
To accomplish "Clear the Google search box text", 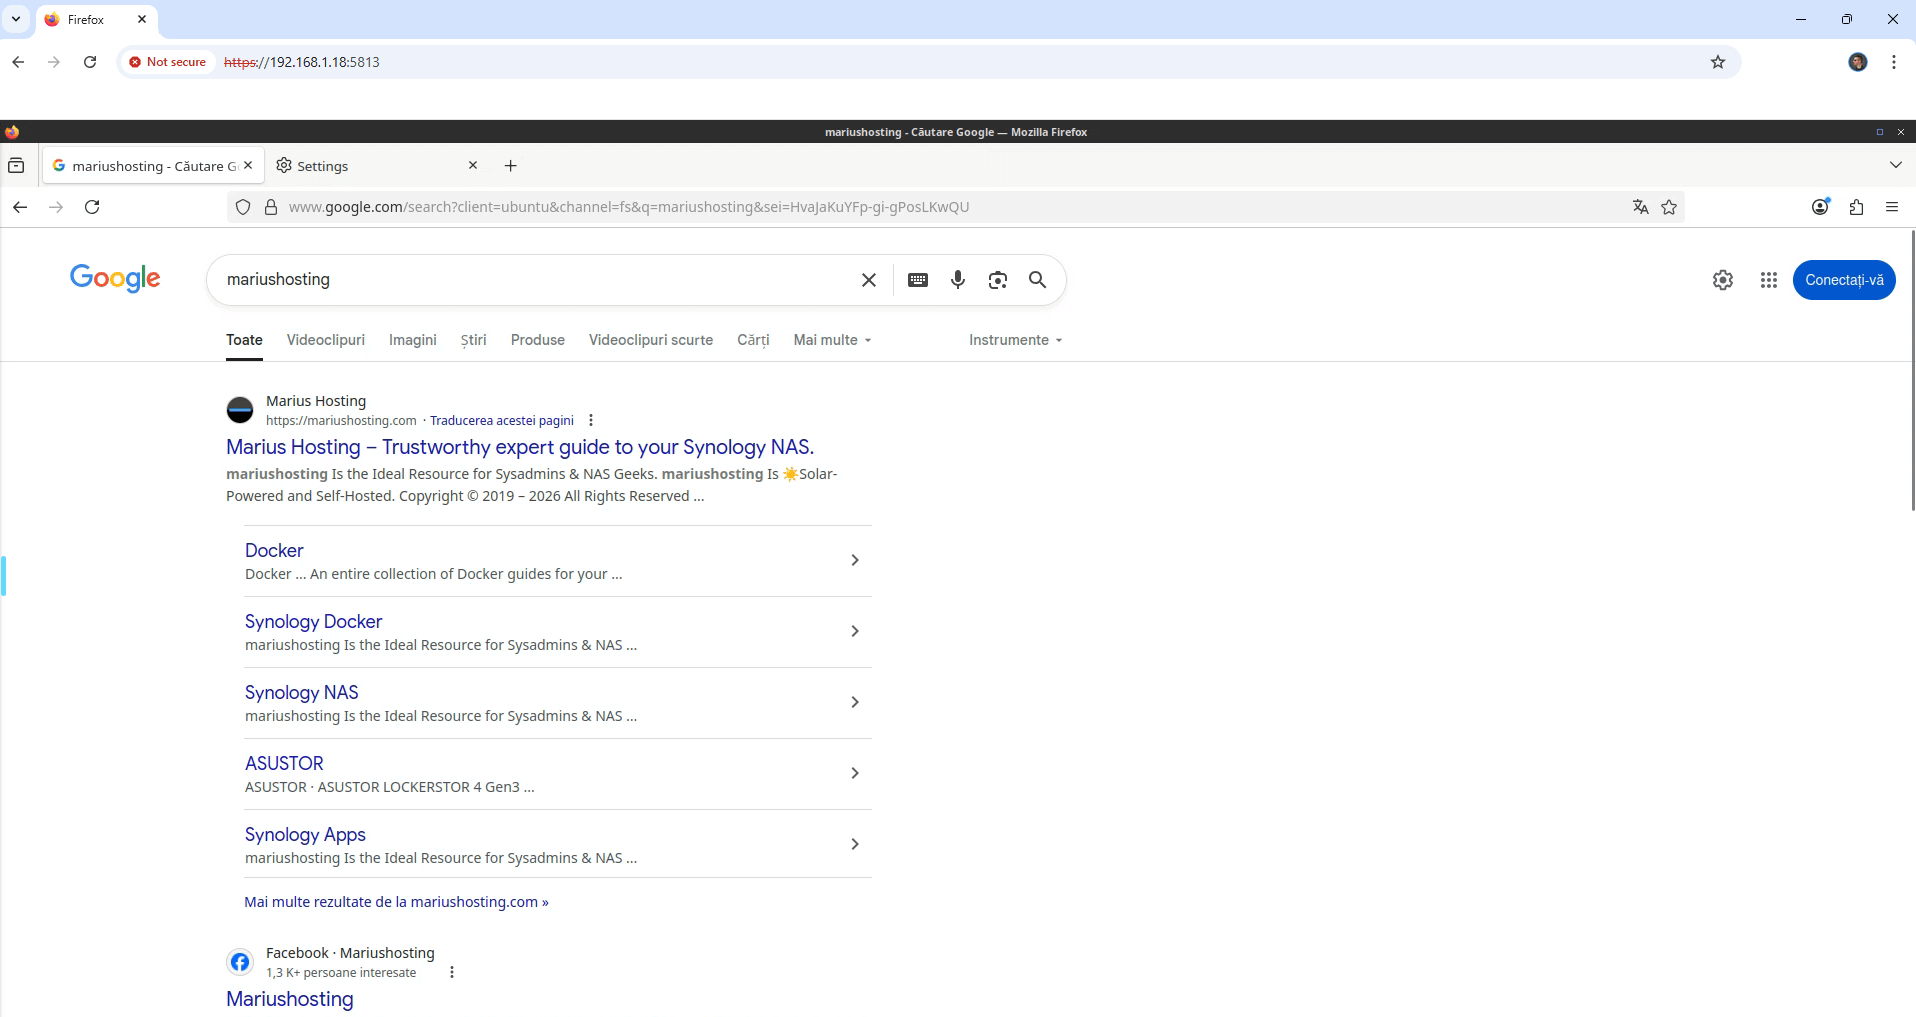I will (x=868, y=280).
